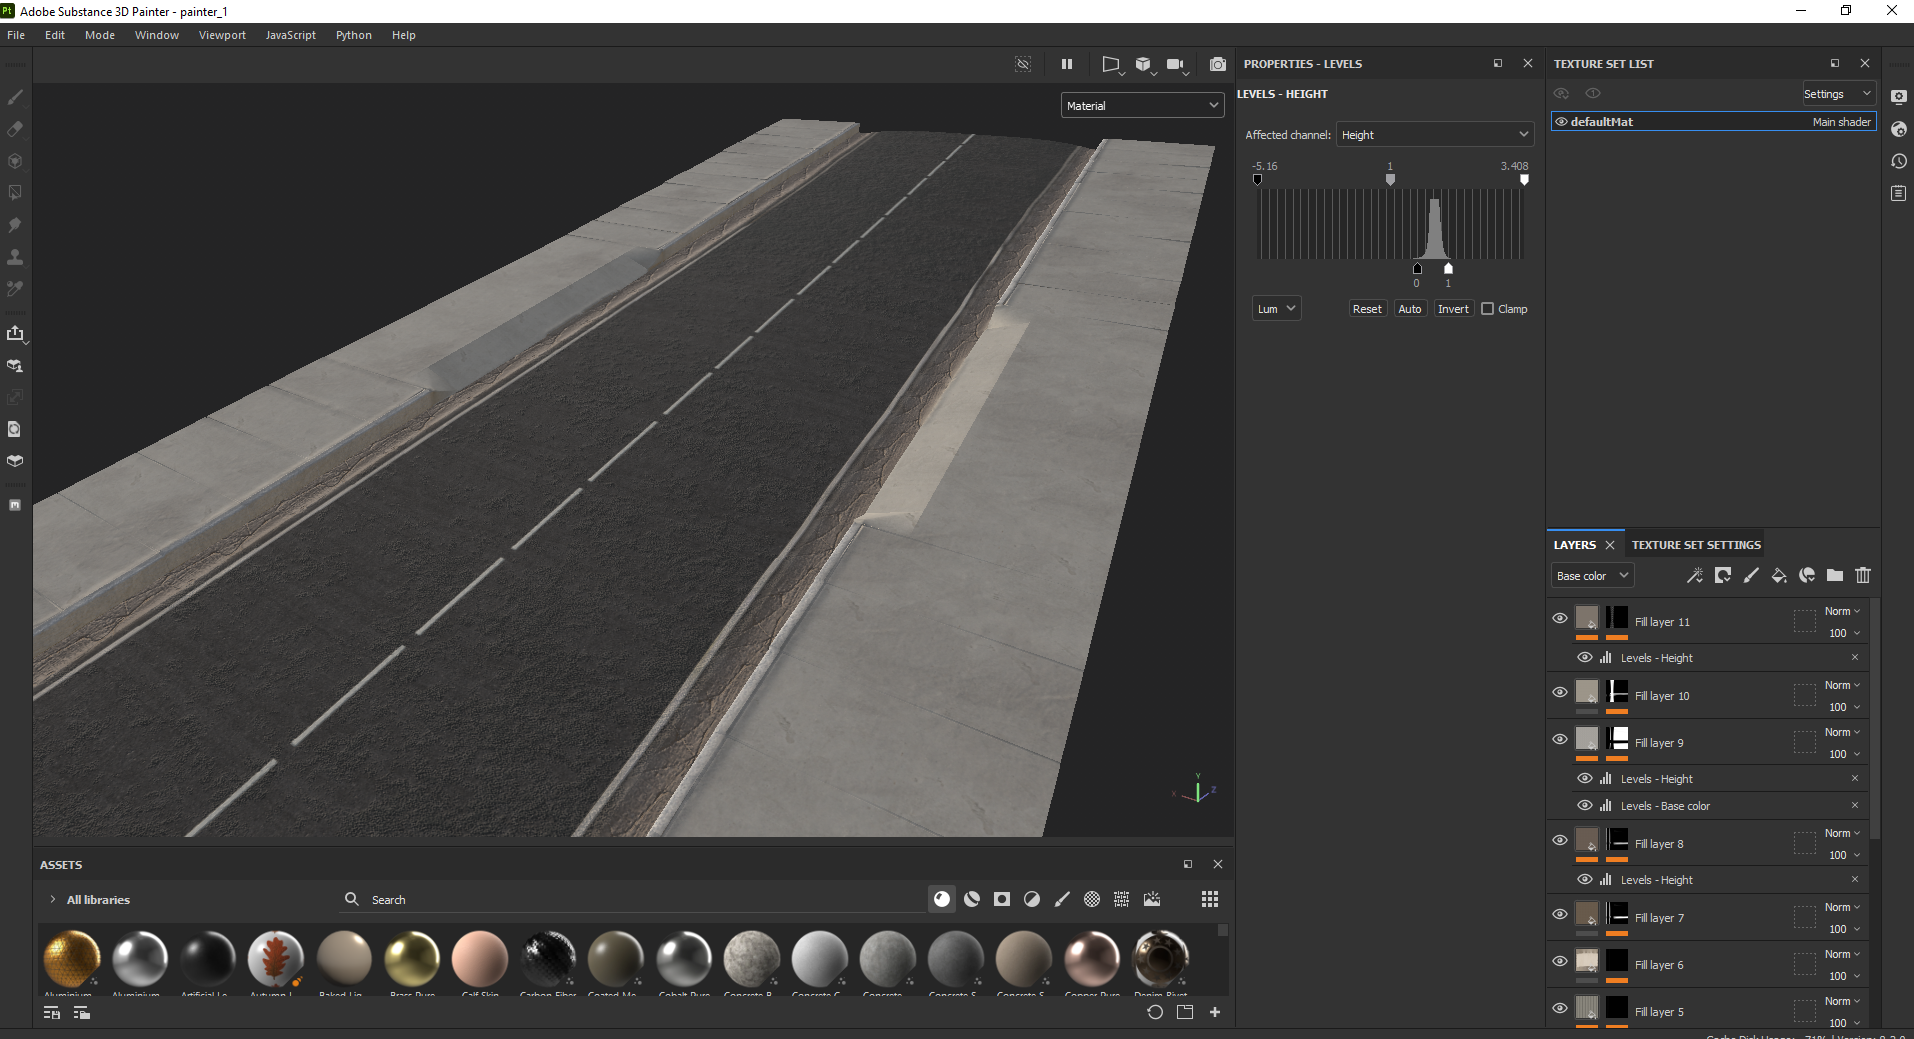Screen dimensions: 1914x1039
Task: Open the Material viewport mode dropdown
Action: [1142, 105]
